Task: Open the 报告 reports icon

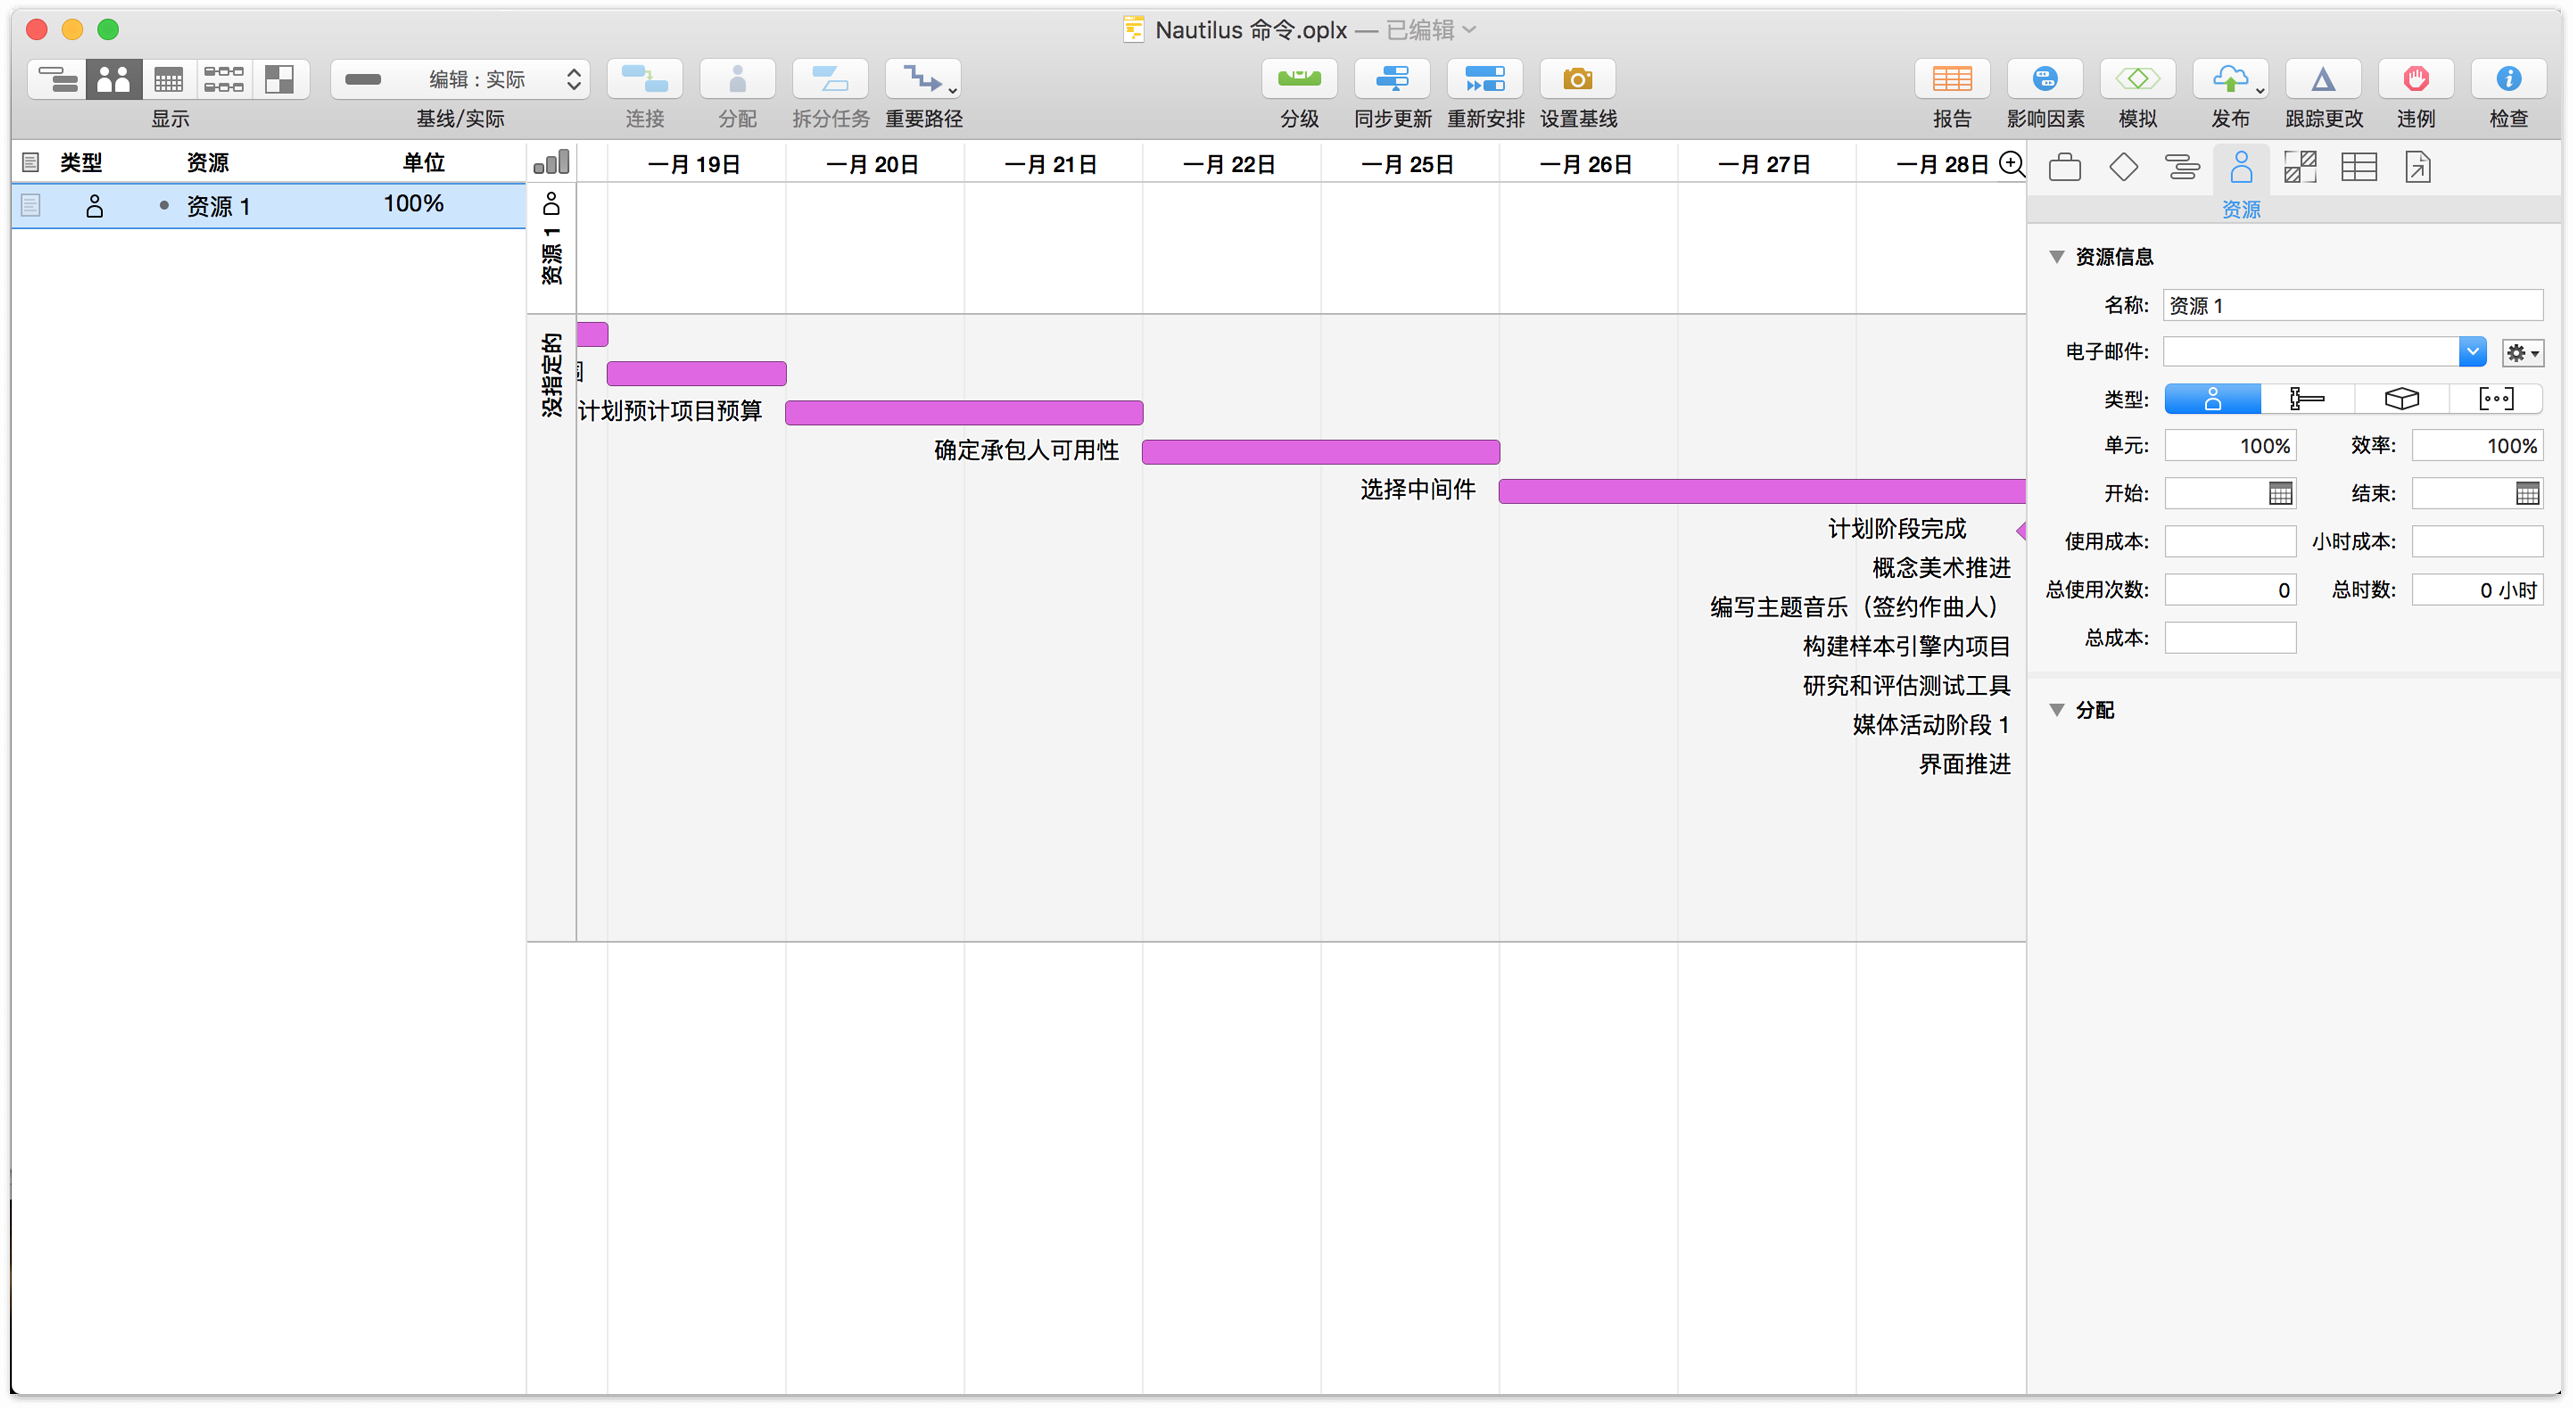Action: 1951,80
